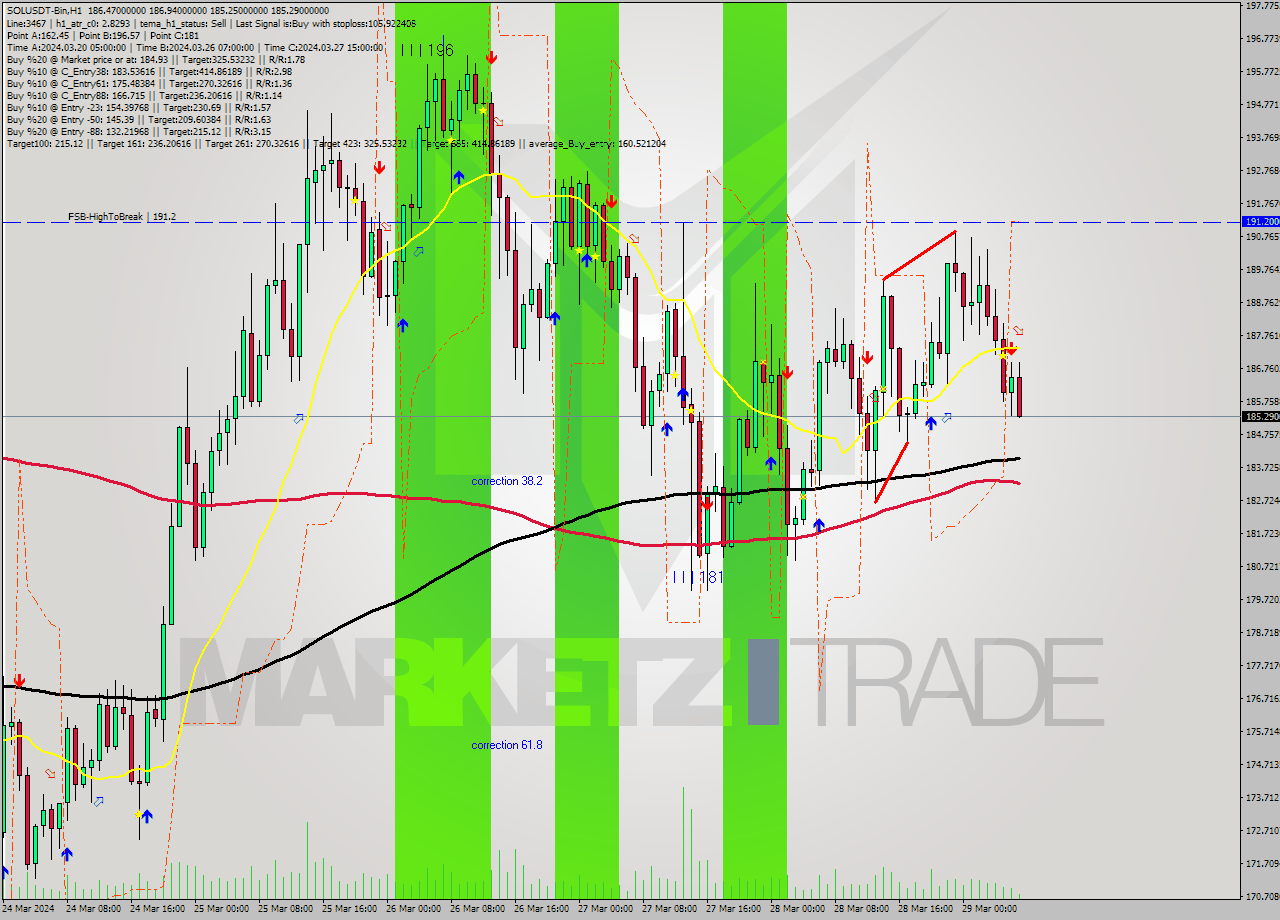Click the 193.769 price axis label
Viewport: 1280px width, 920px height.
tap(1262, 138)
